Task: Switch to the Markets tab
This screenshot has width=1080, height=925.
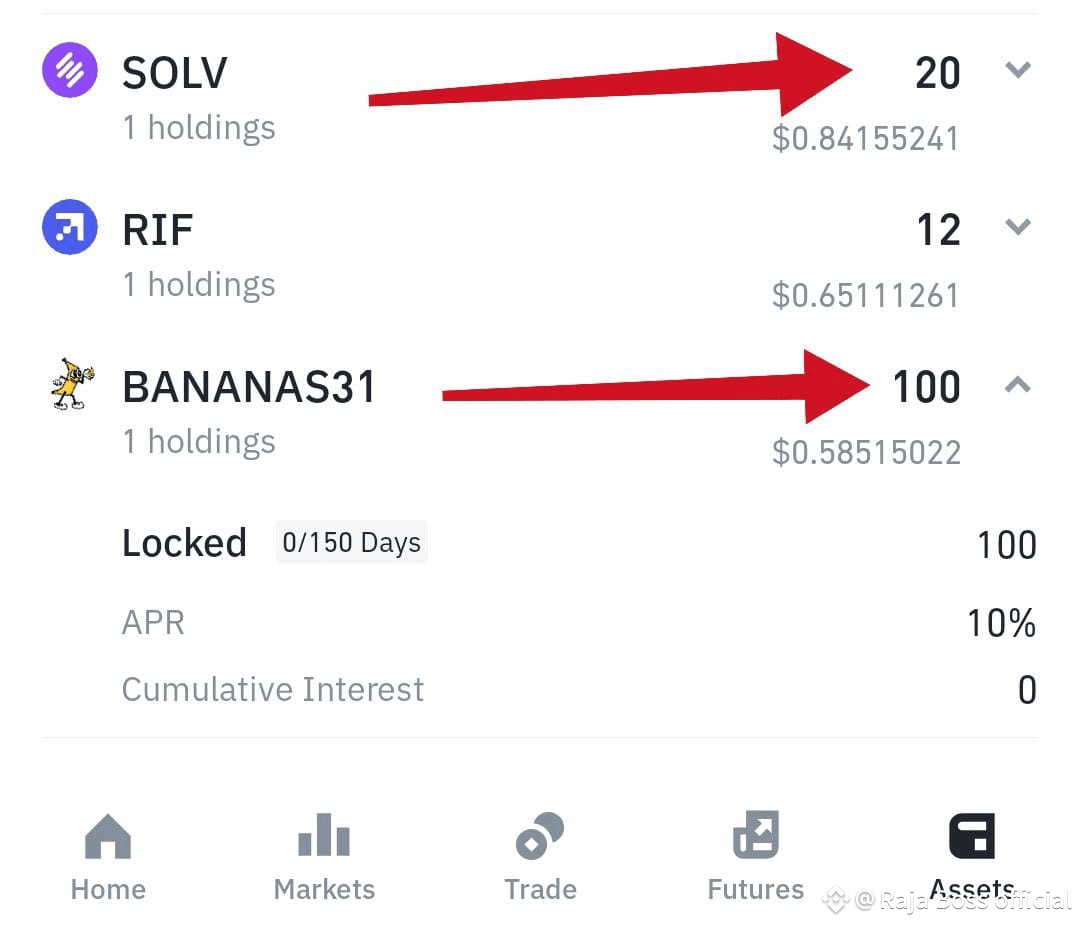Action: 323,860
